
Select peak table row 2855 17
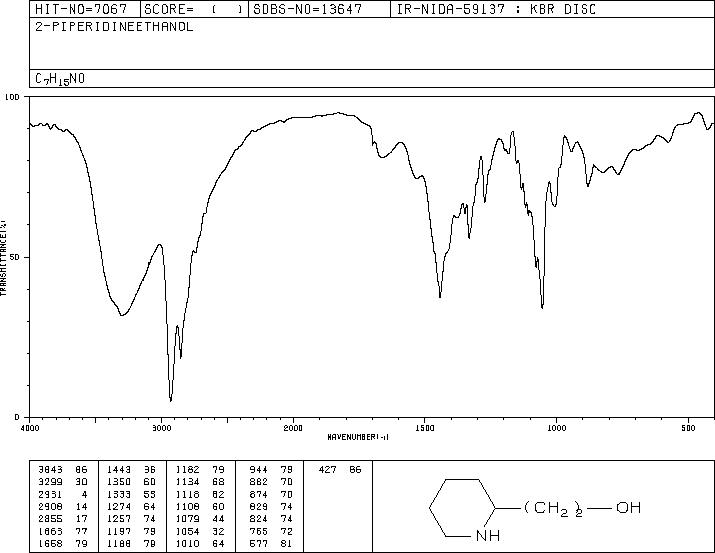click(x=63, y=519)
